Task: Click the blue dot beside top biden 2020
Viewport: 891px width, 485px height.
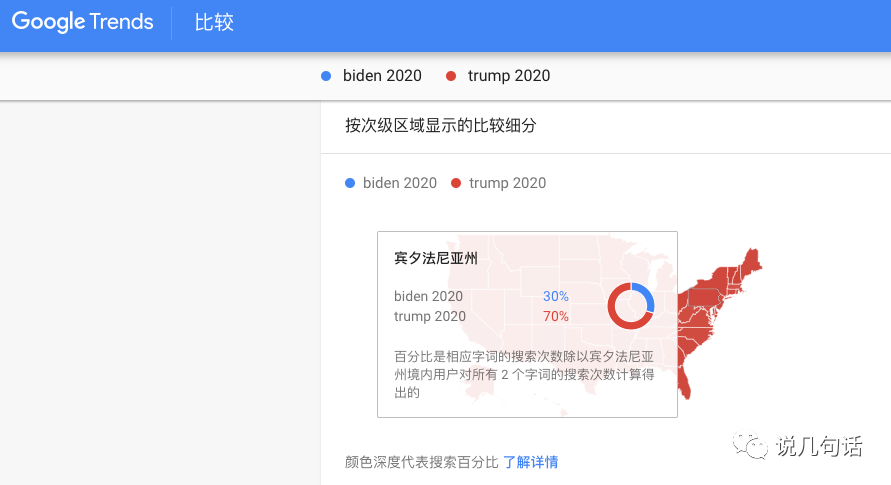Action: tap(326, 76)
